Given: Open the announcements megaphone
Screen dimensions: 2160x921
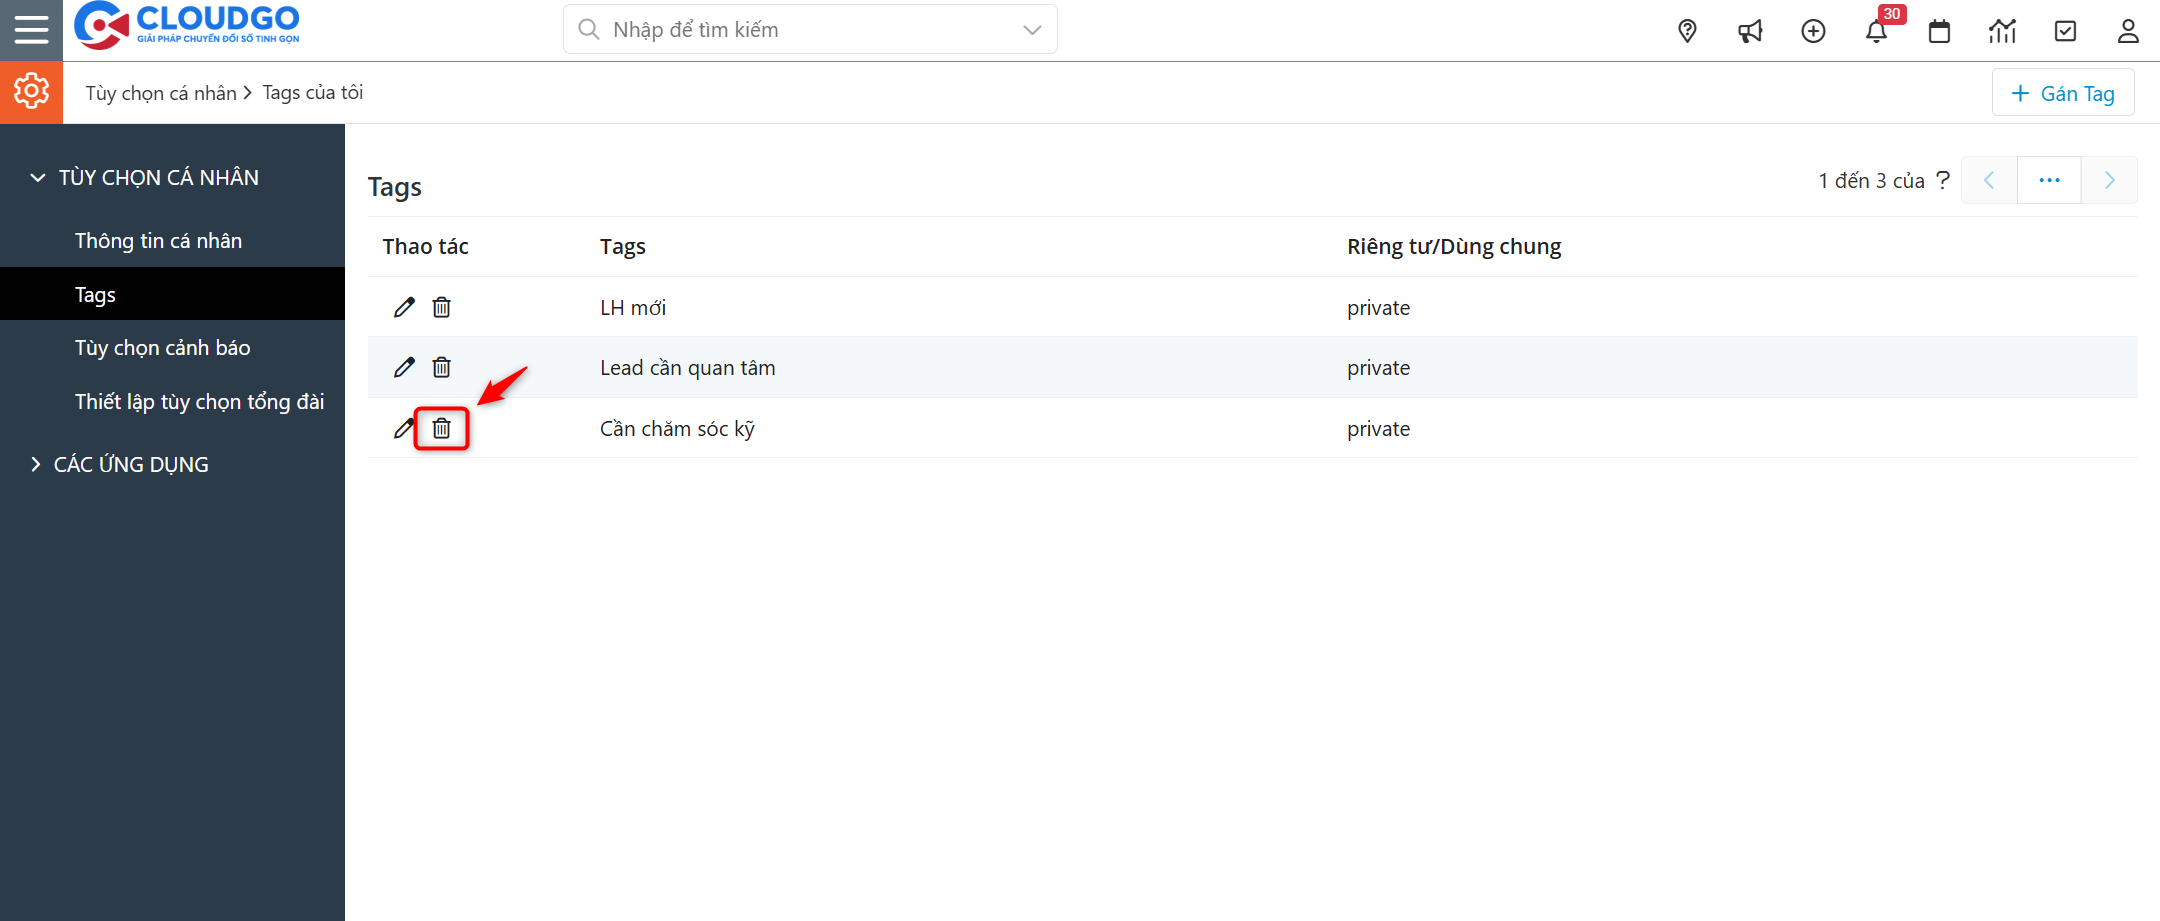Looking at the screenshot, I should click(x=1750, y=31).
